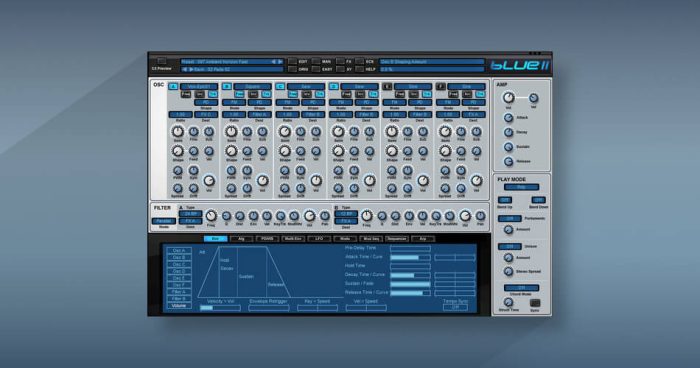The image size is (700, 368).
Task: Click the Portamento Amount knob
Action: tap(508, 230)
